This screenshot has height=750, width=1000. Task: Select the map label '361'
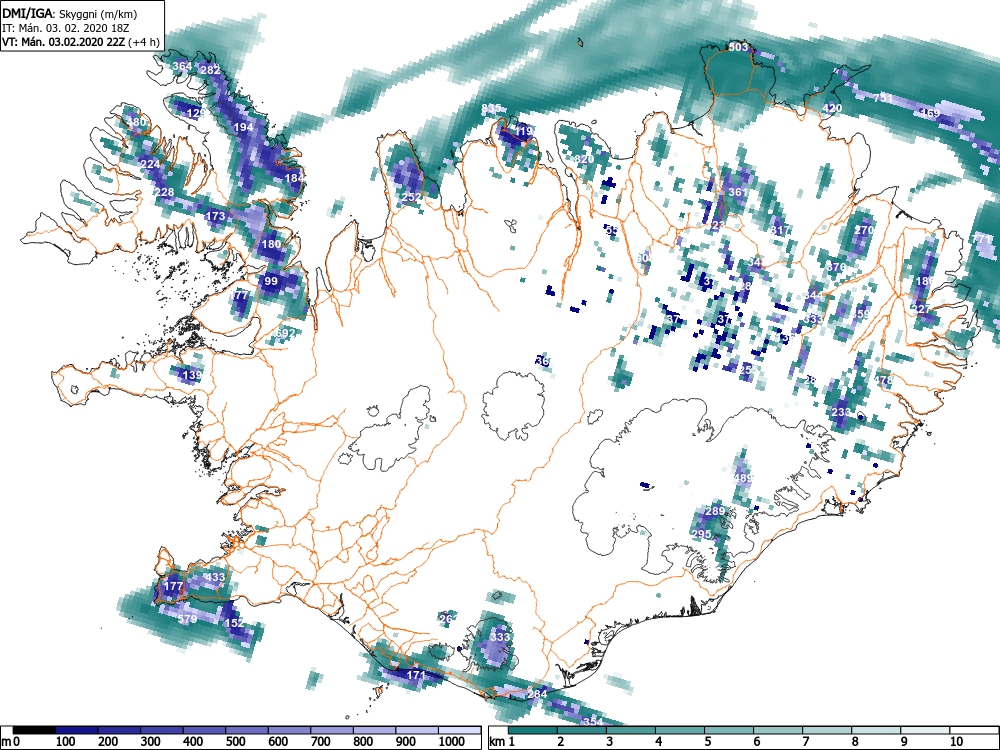tap(737, 192)
